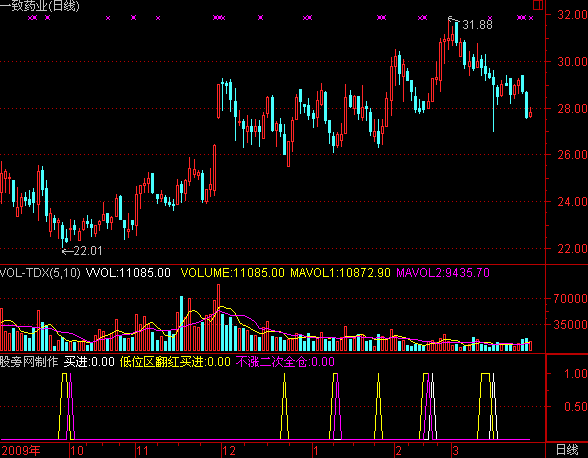Click the 31.88 high price arrow marker
588x458 pixels.
(x=471, y=24)
